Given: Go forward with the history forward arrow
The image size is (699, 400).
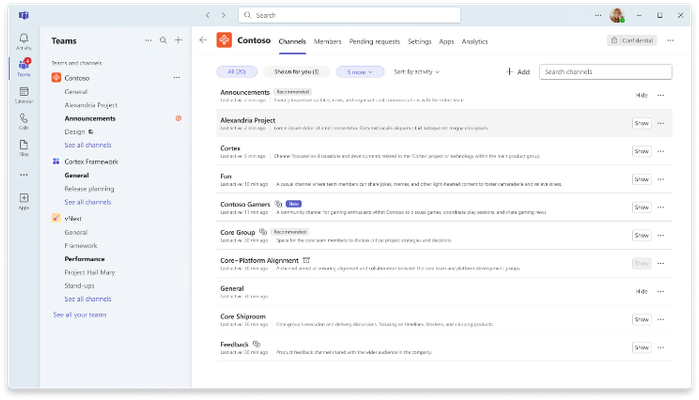Looking at the screenshot, I should 223,15.
